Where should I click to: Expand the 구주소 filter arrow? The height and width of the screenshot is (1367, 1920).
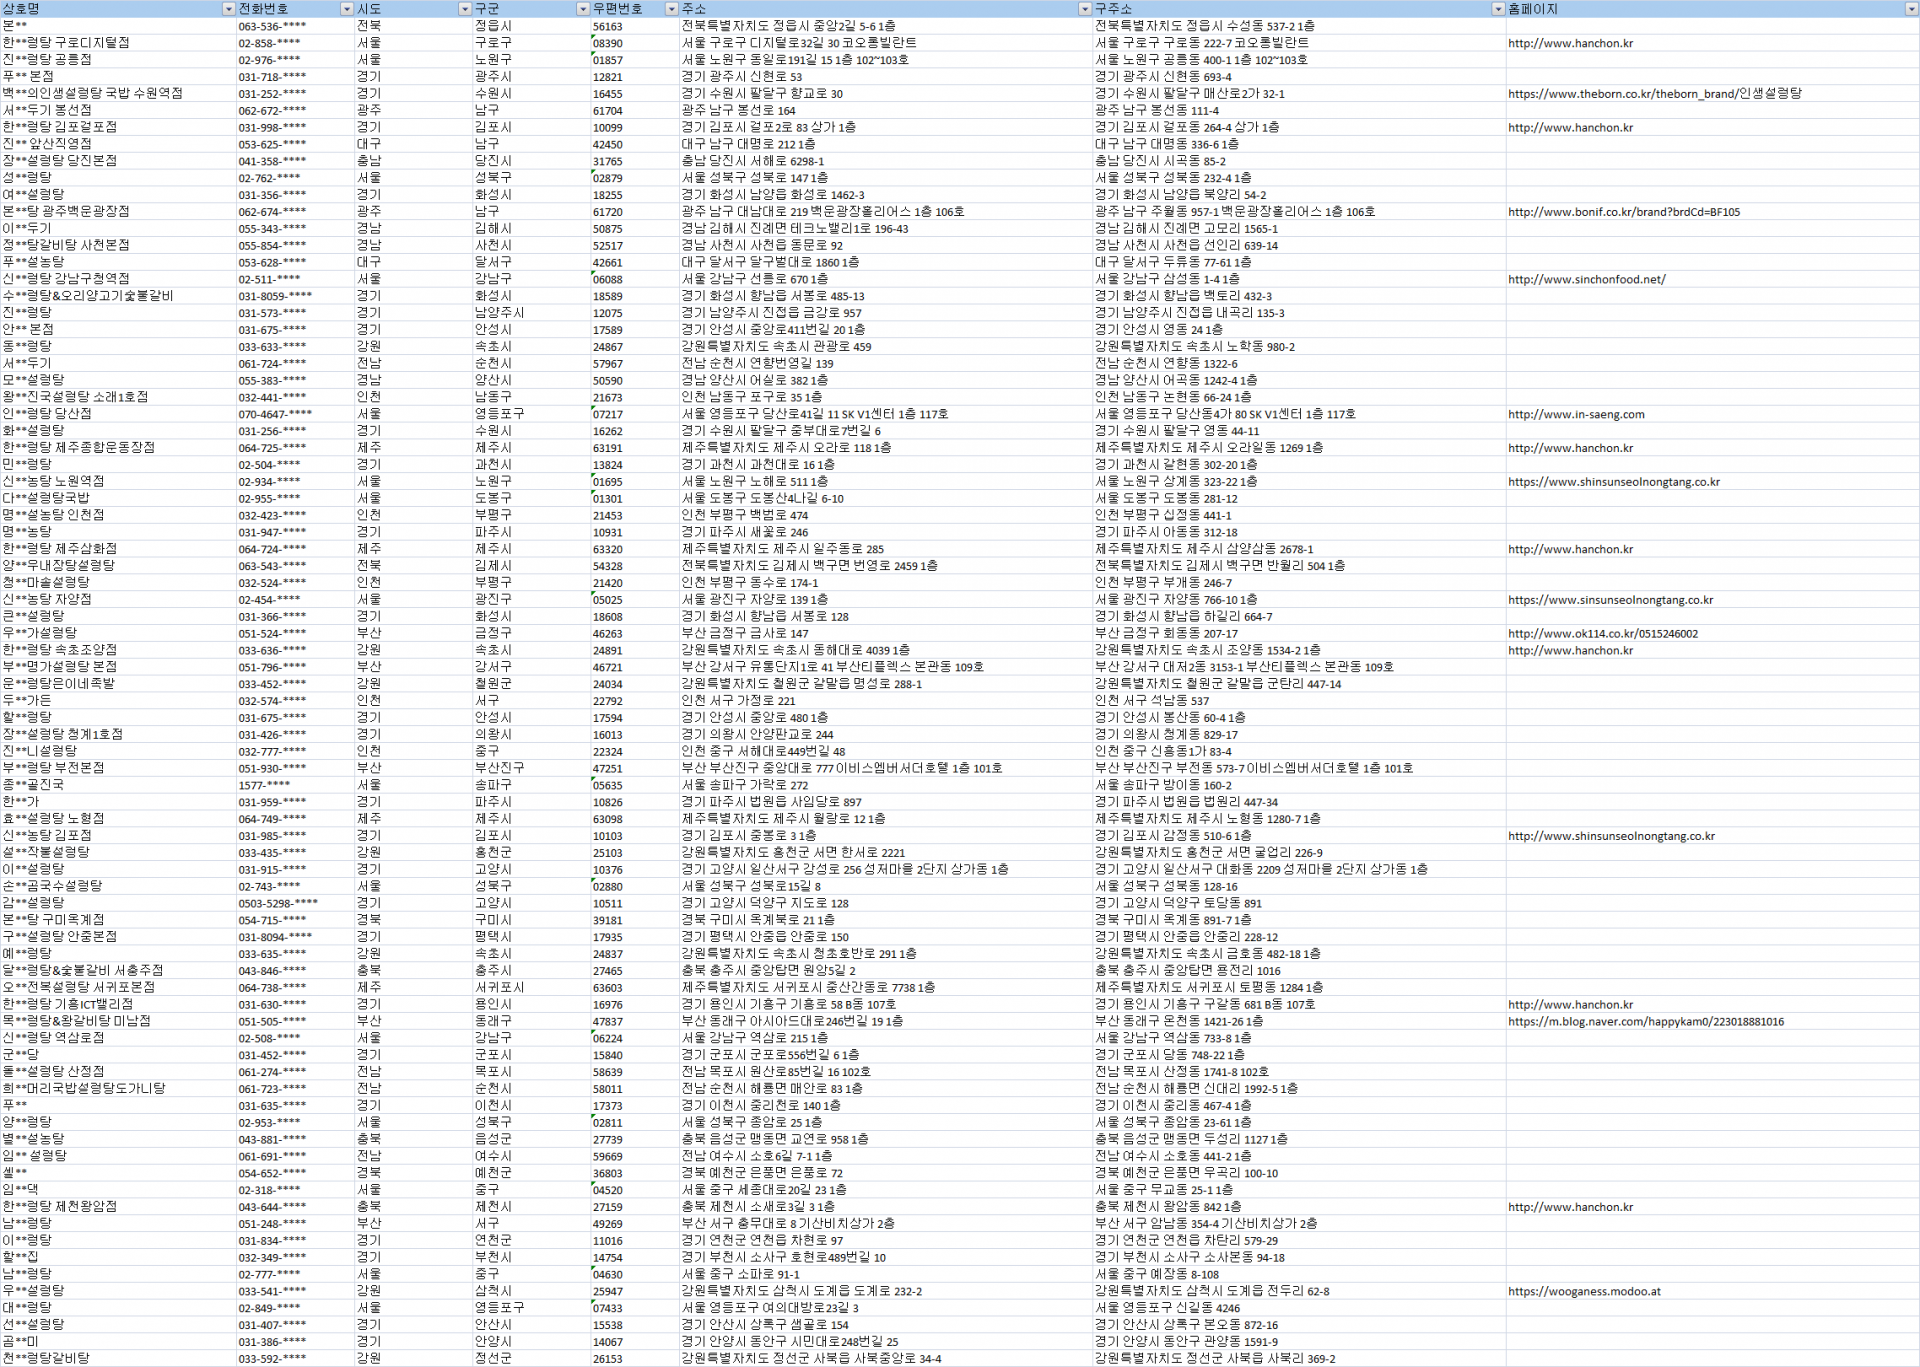1497,9
